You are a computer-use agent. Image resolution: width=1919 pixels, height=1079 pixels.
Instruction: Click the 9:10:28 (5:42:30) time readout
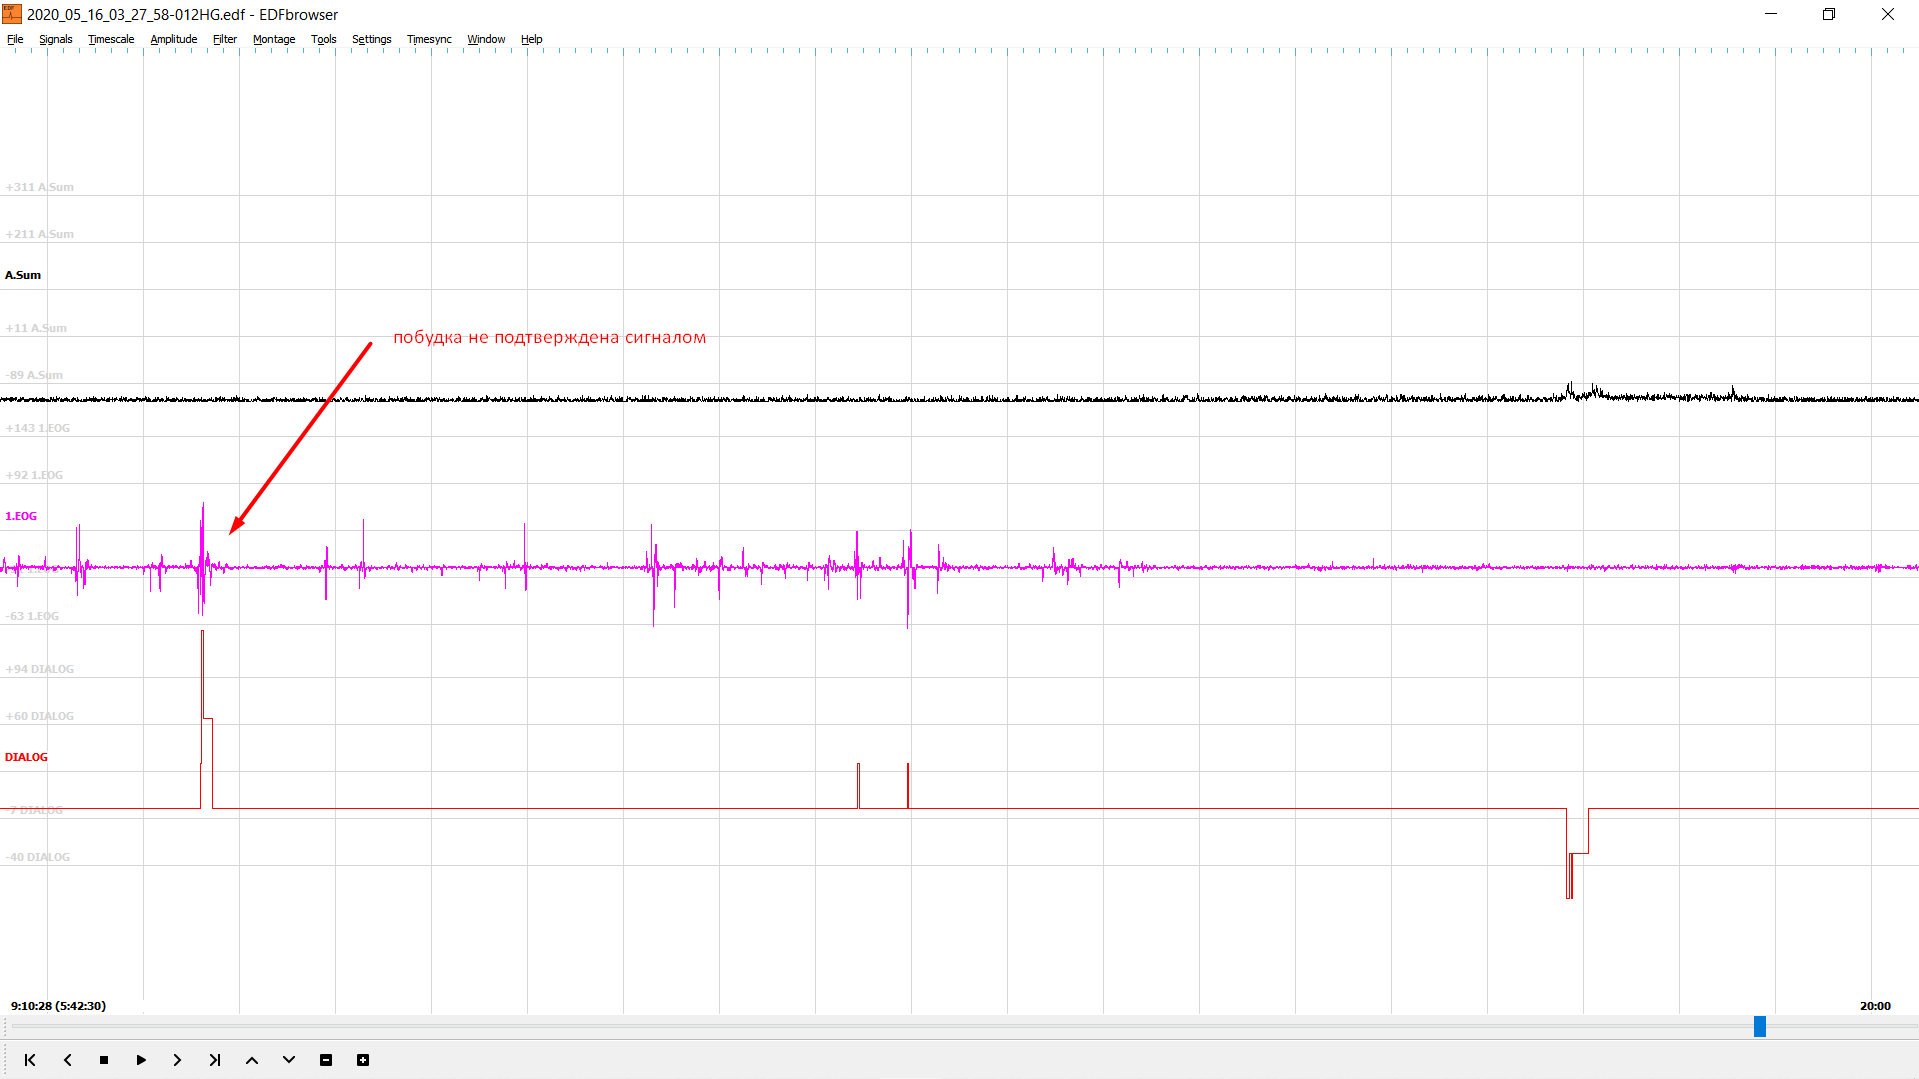coord(58,1006)
